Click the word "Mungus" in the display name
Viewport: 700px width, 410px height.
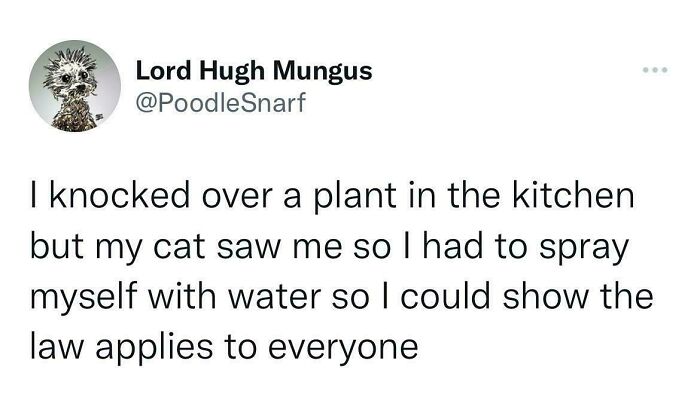click(x=322, y=72)
